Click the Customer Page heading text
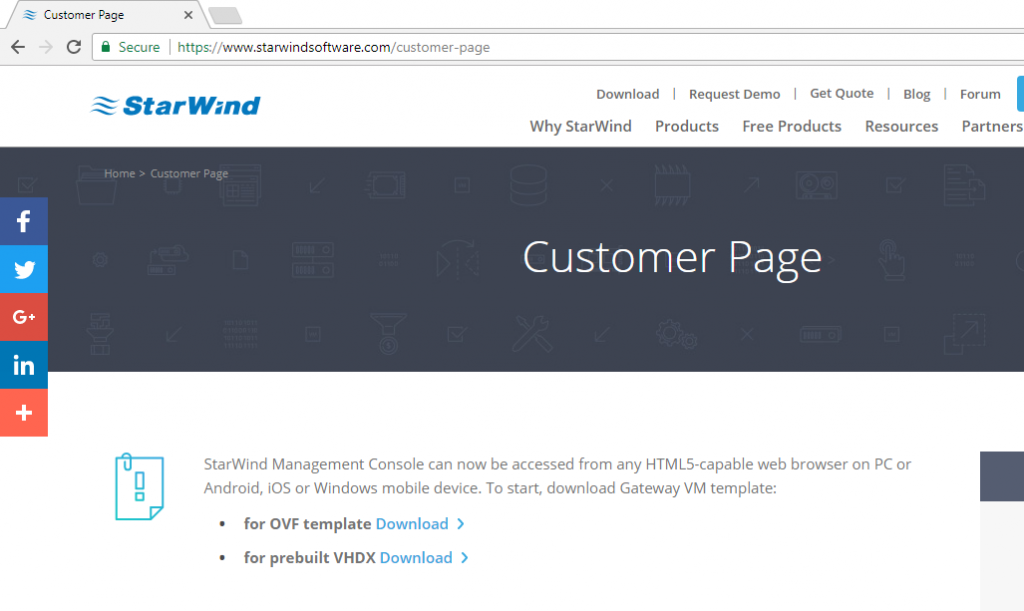 click(x=672, y=258)
